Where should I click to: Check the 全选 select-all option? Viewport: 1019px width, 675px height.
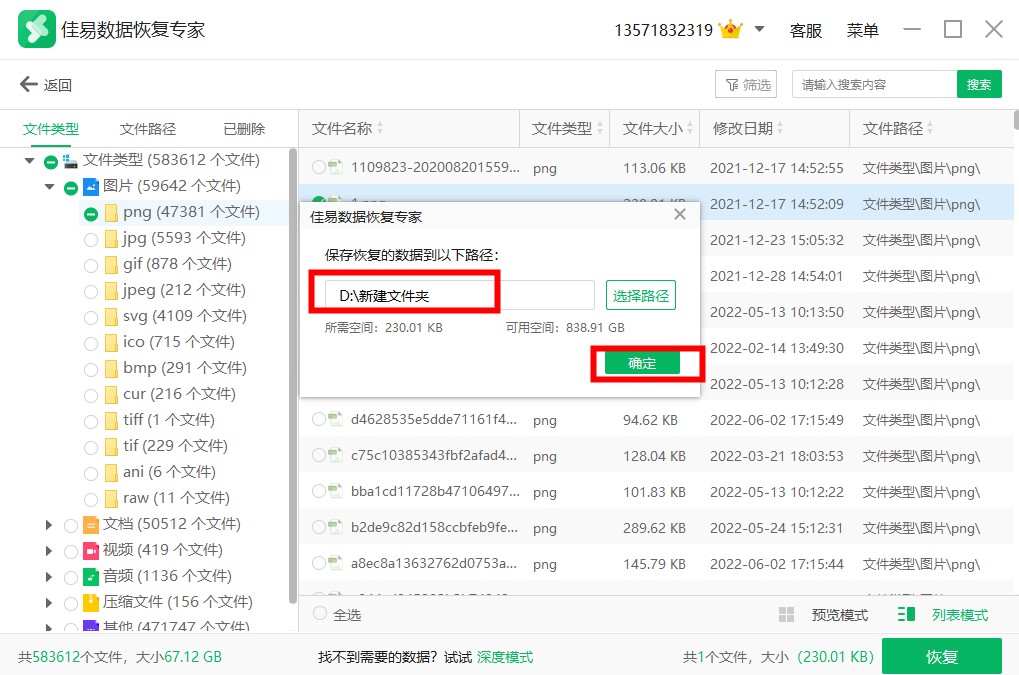click(x=320, y=613)
